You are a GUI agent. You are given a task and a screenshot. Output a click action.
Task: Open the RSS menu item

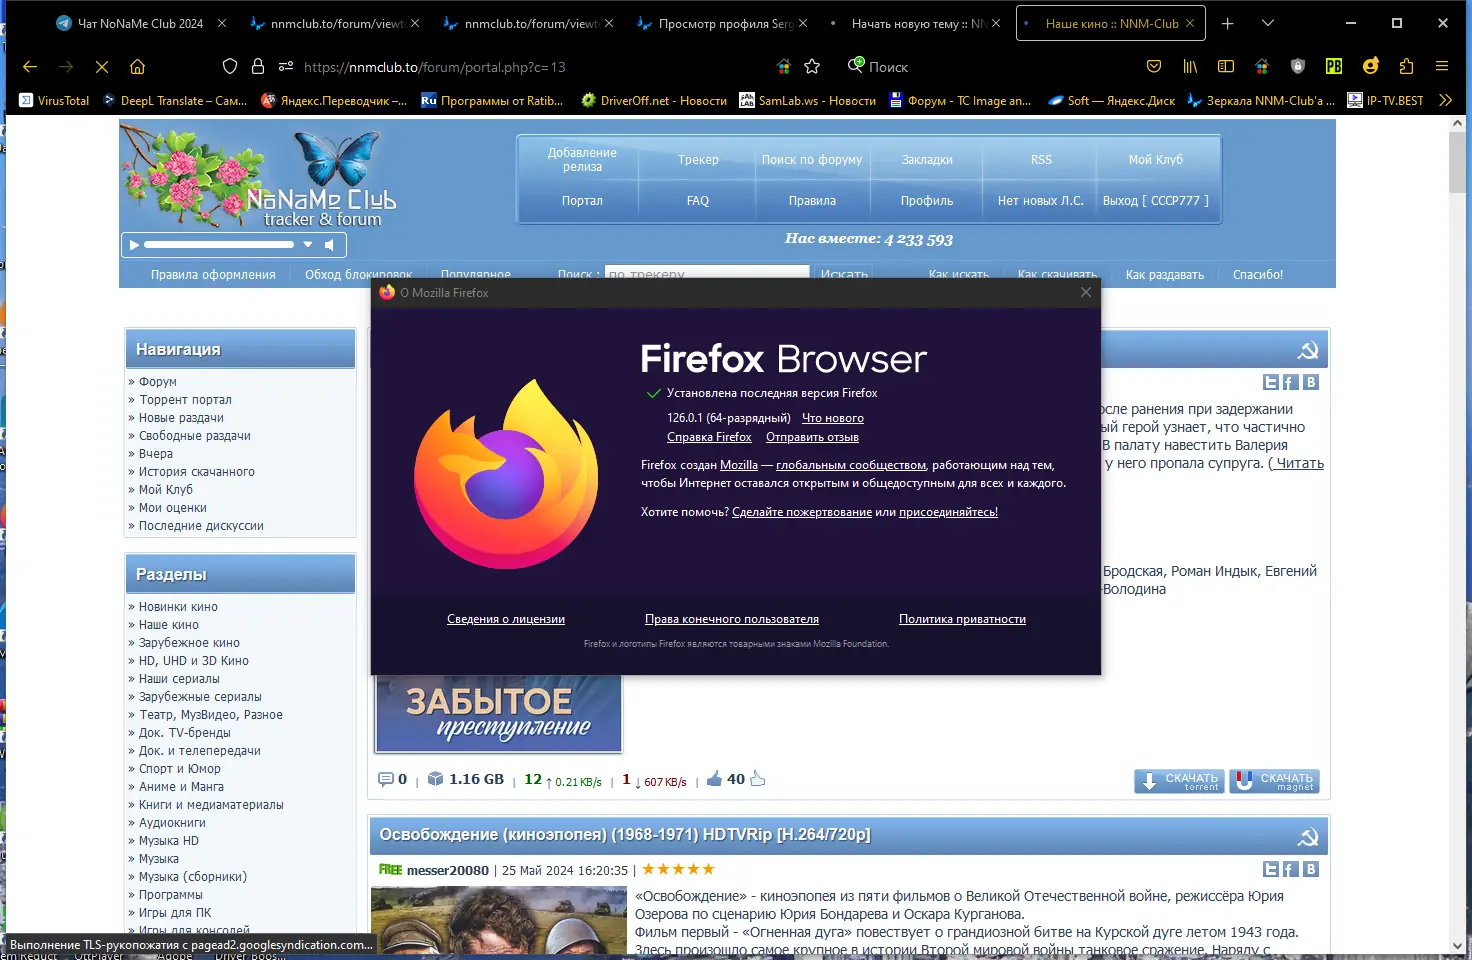[x=1041, y=160]
